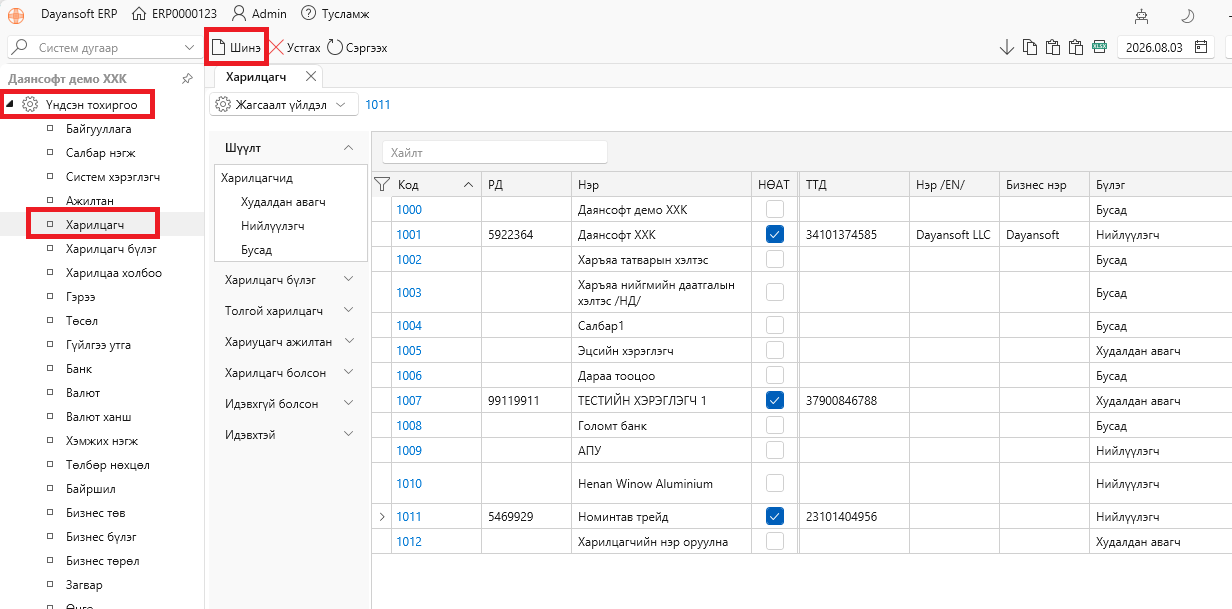Refresh the list with Сэргээх
The image size is (1232, 609).
coord(357,47)
